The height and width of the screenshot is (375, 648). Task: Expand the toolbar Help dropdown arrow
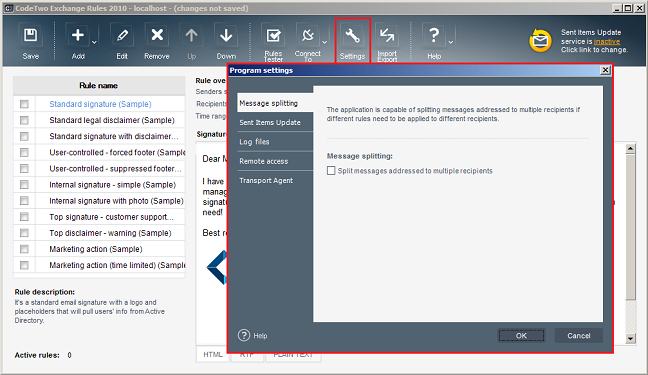tap(450, 42)
